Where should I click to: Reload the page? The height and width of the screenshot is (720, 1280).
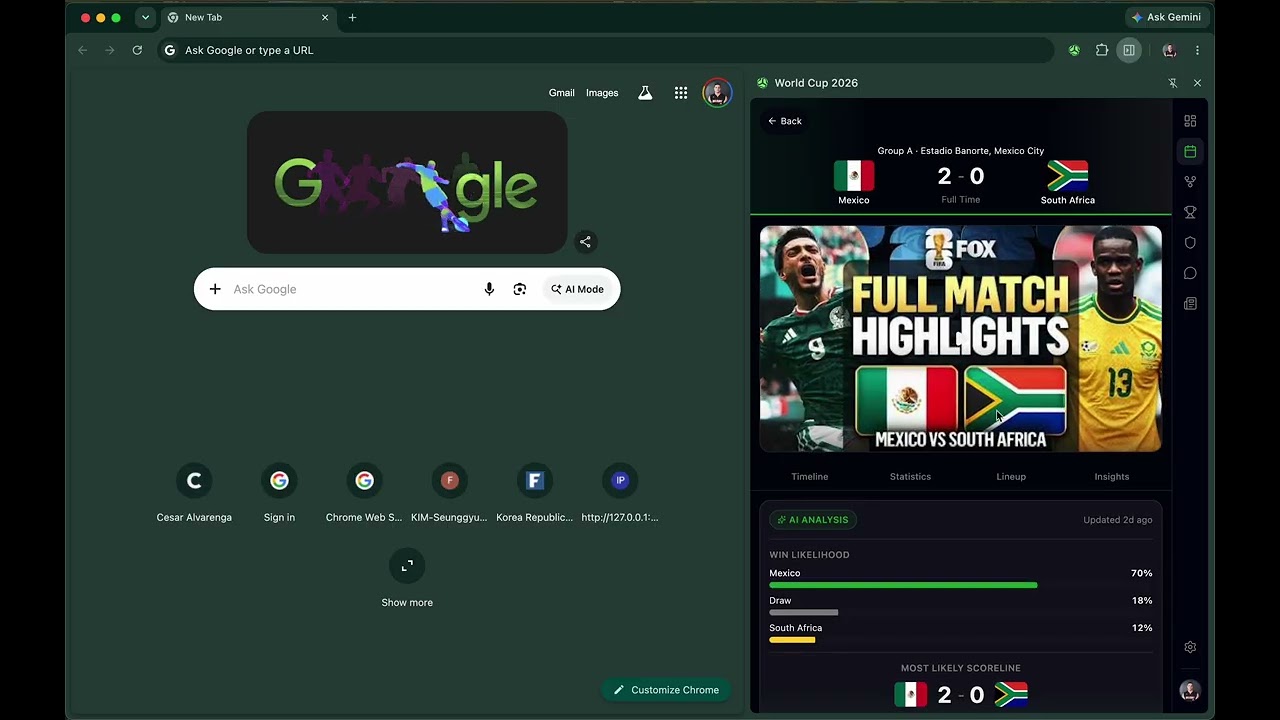(137, 50)
